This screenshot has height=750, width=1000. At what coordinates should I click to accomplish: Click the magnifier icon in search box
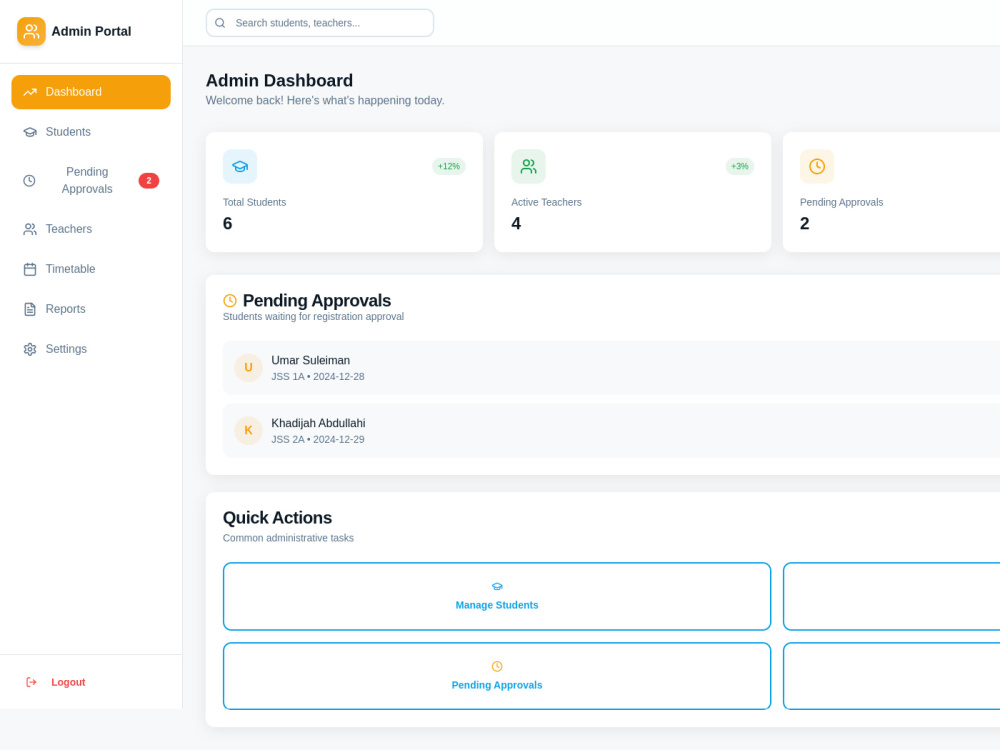[220, 23]
